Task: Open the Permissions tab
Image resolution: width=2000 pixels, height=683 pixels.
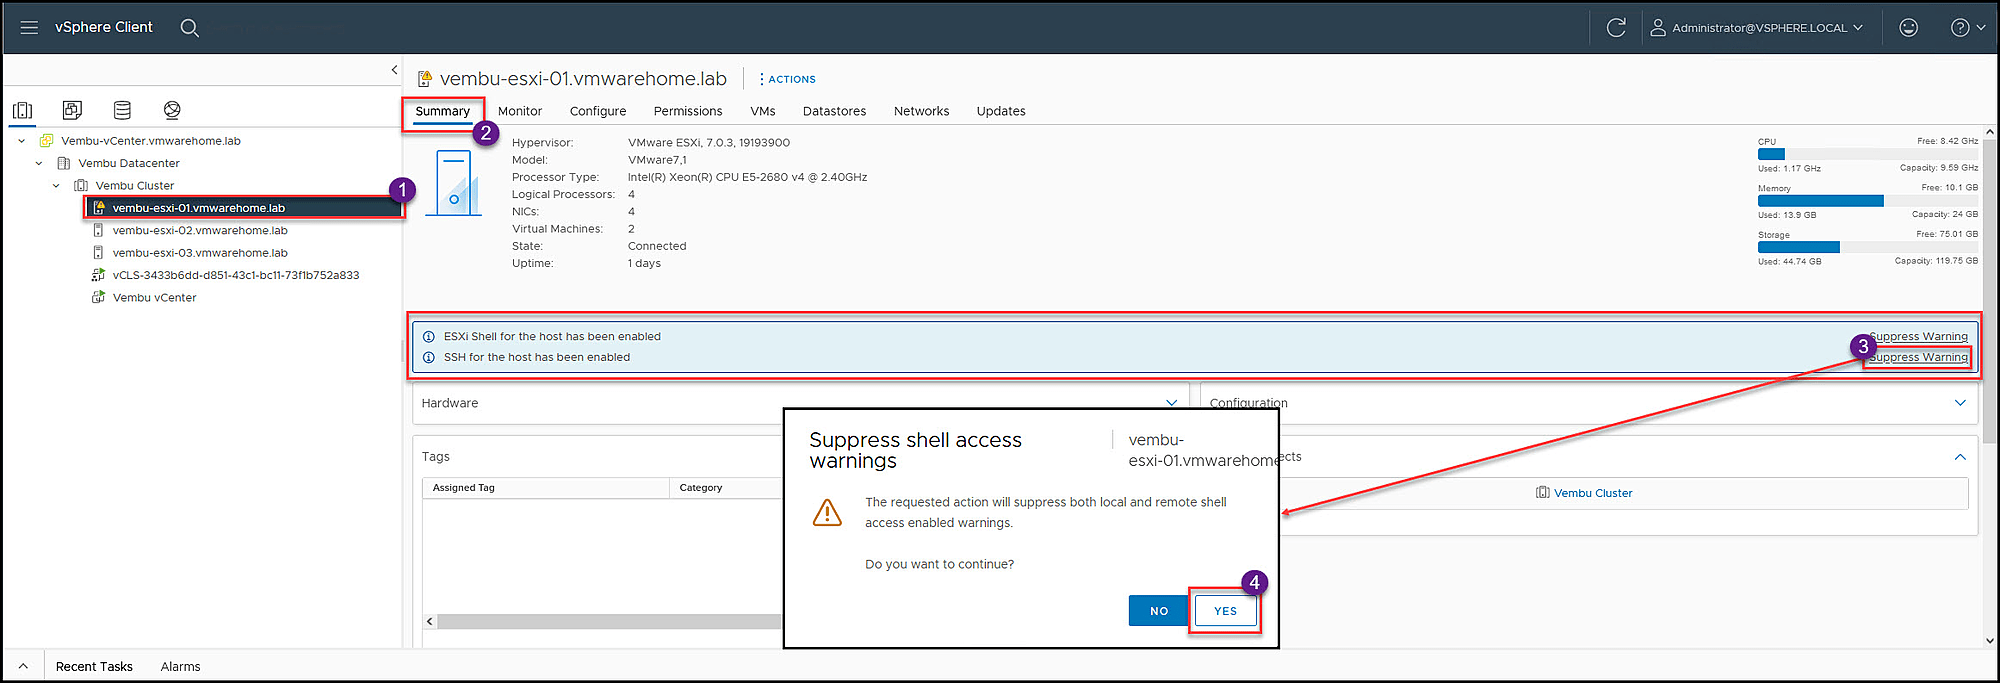Action: (x=688, y=111)
